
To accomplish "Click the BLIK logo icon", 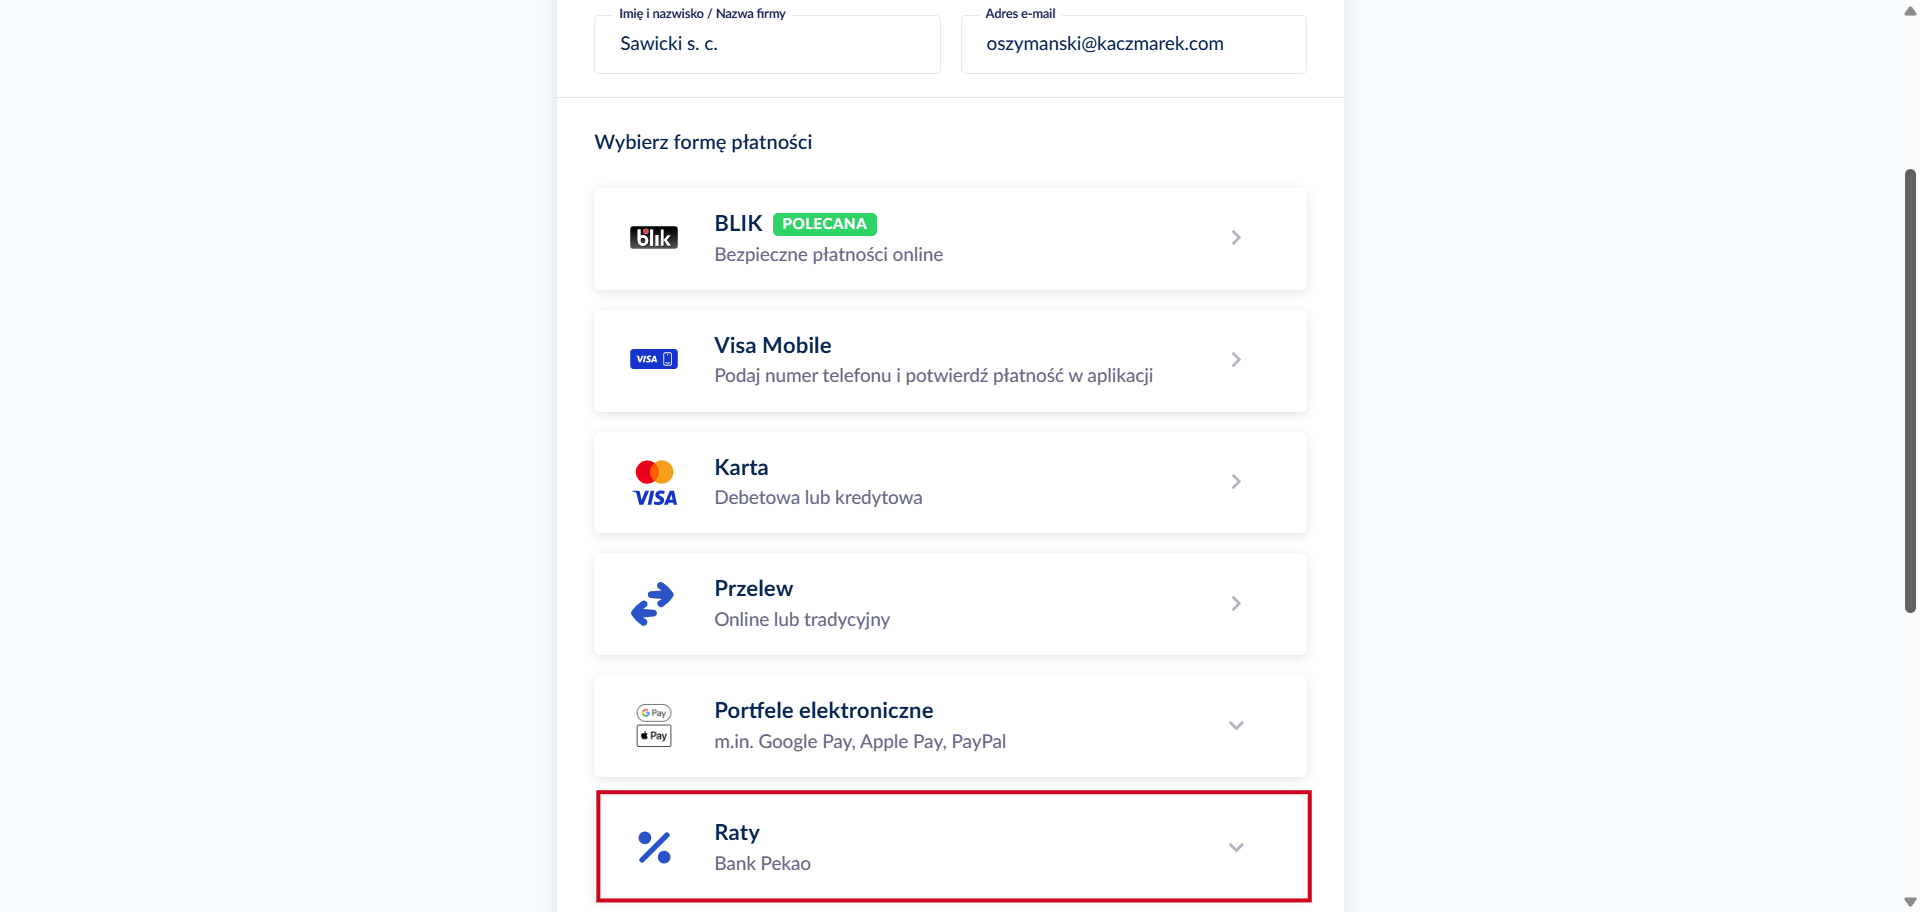I will (653, 238).
